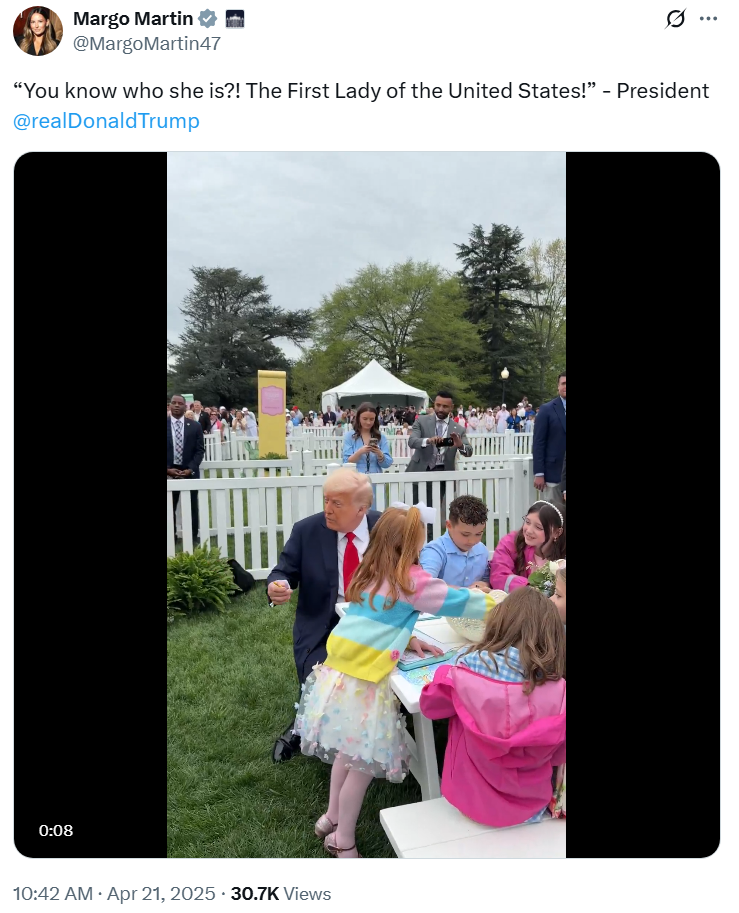739x913 pixels.
Task: Click the left black letterbox of video
Action: 90,504
